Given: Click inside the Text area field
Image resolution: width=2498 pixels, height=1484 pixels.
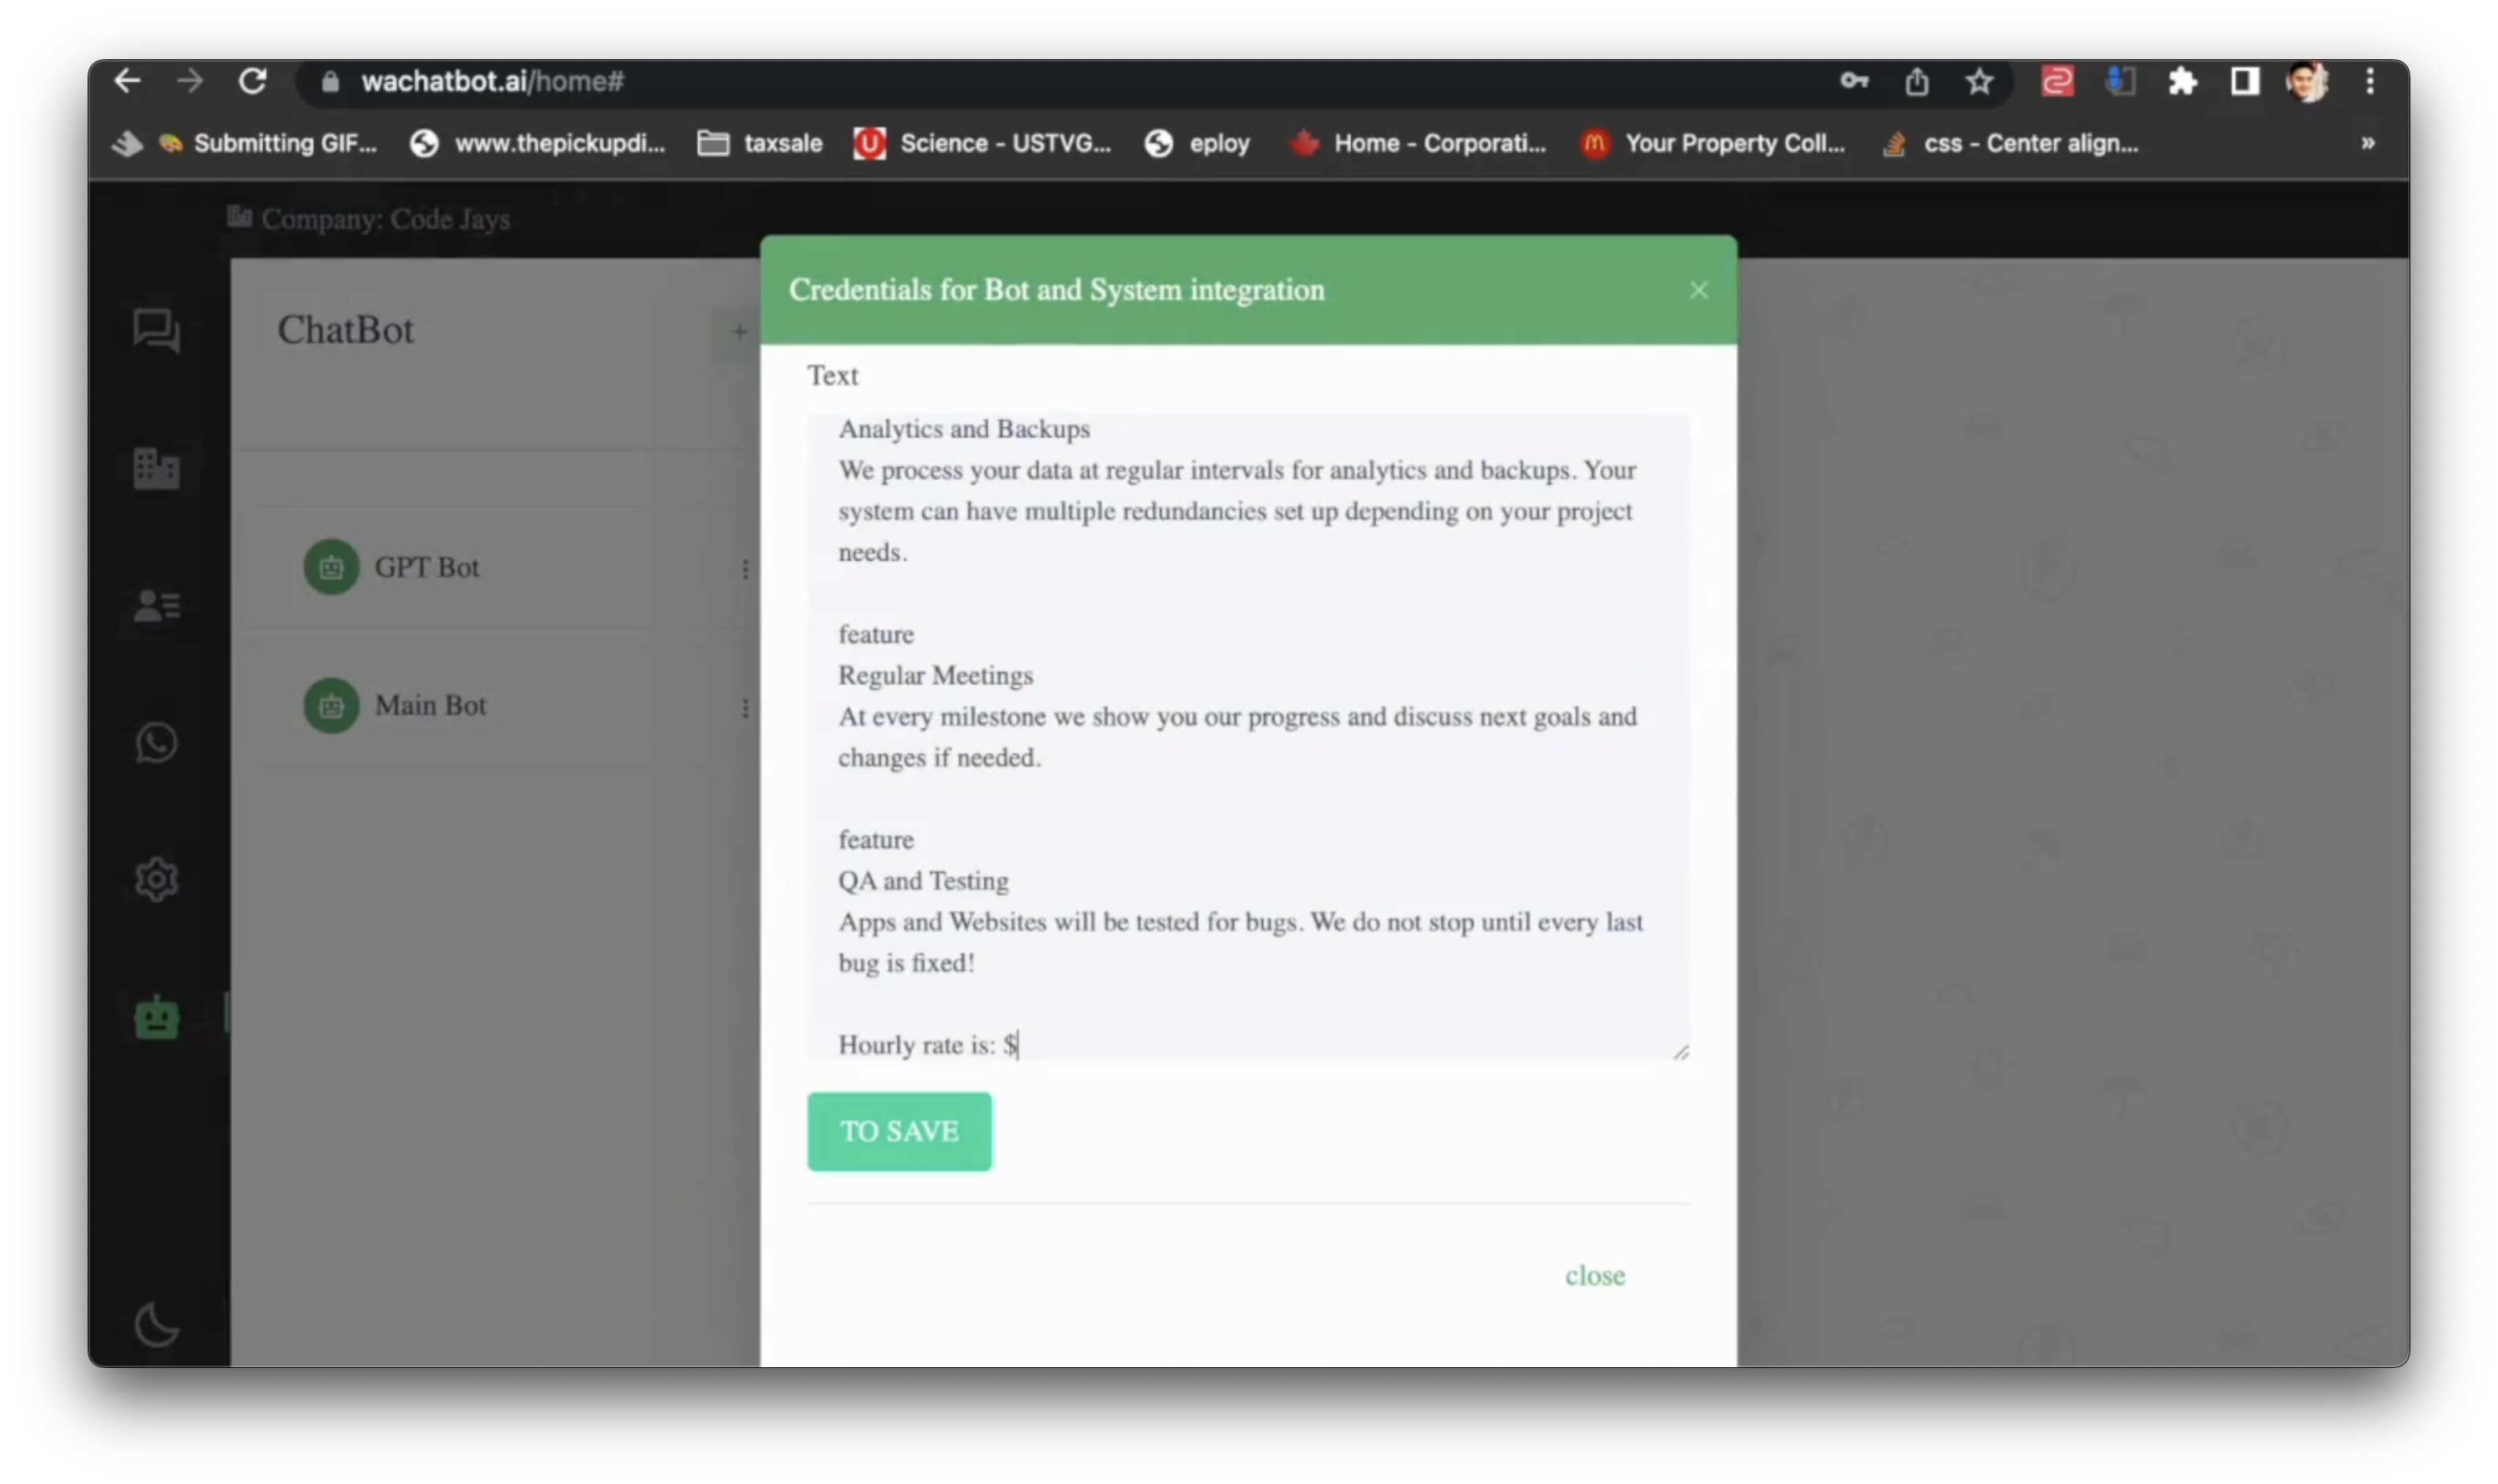Looking at the screenshot, I should click(1247, 735).
